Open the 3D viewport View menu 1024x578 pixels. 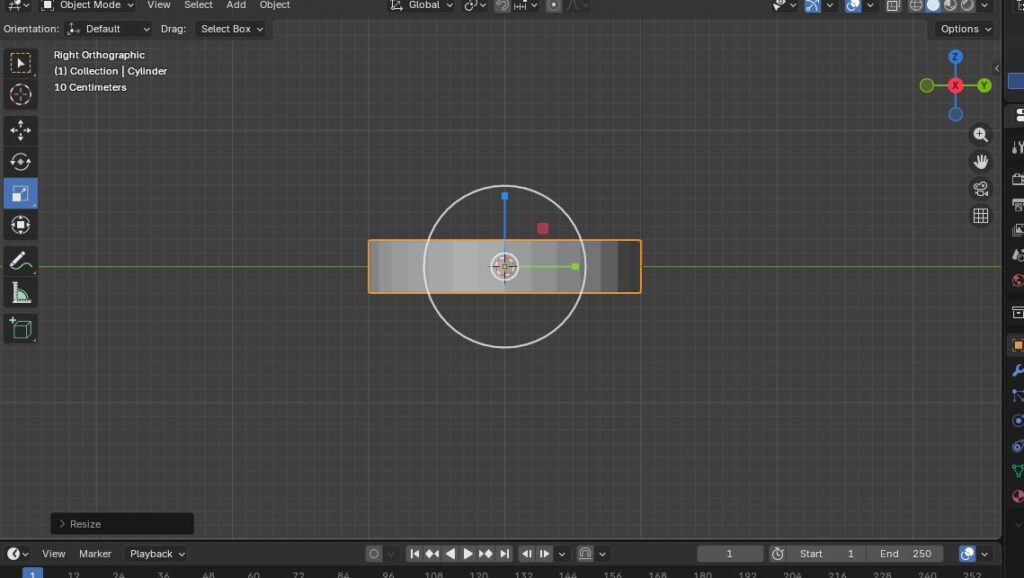click(x=159, y=5)
